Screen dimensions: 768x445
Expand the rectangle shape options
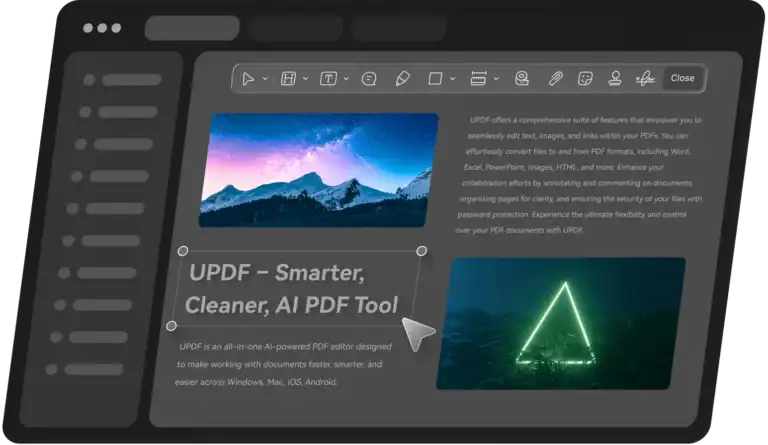pyautogui.click(x=452, y=78)
